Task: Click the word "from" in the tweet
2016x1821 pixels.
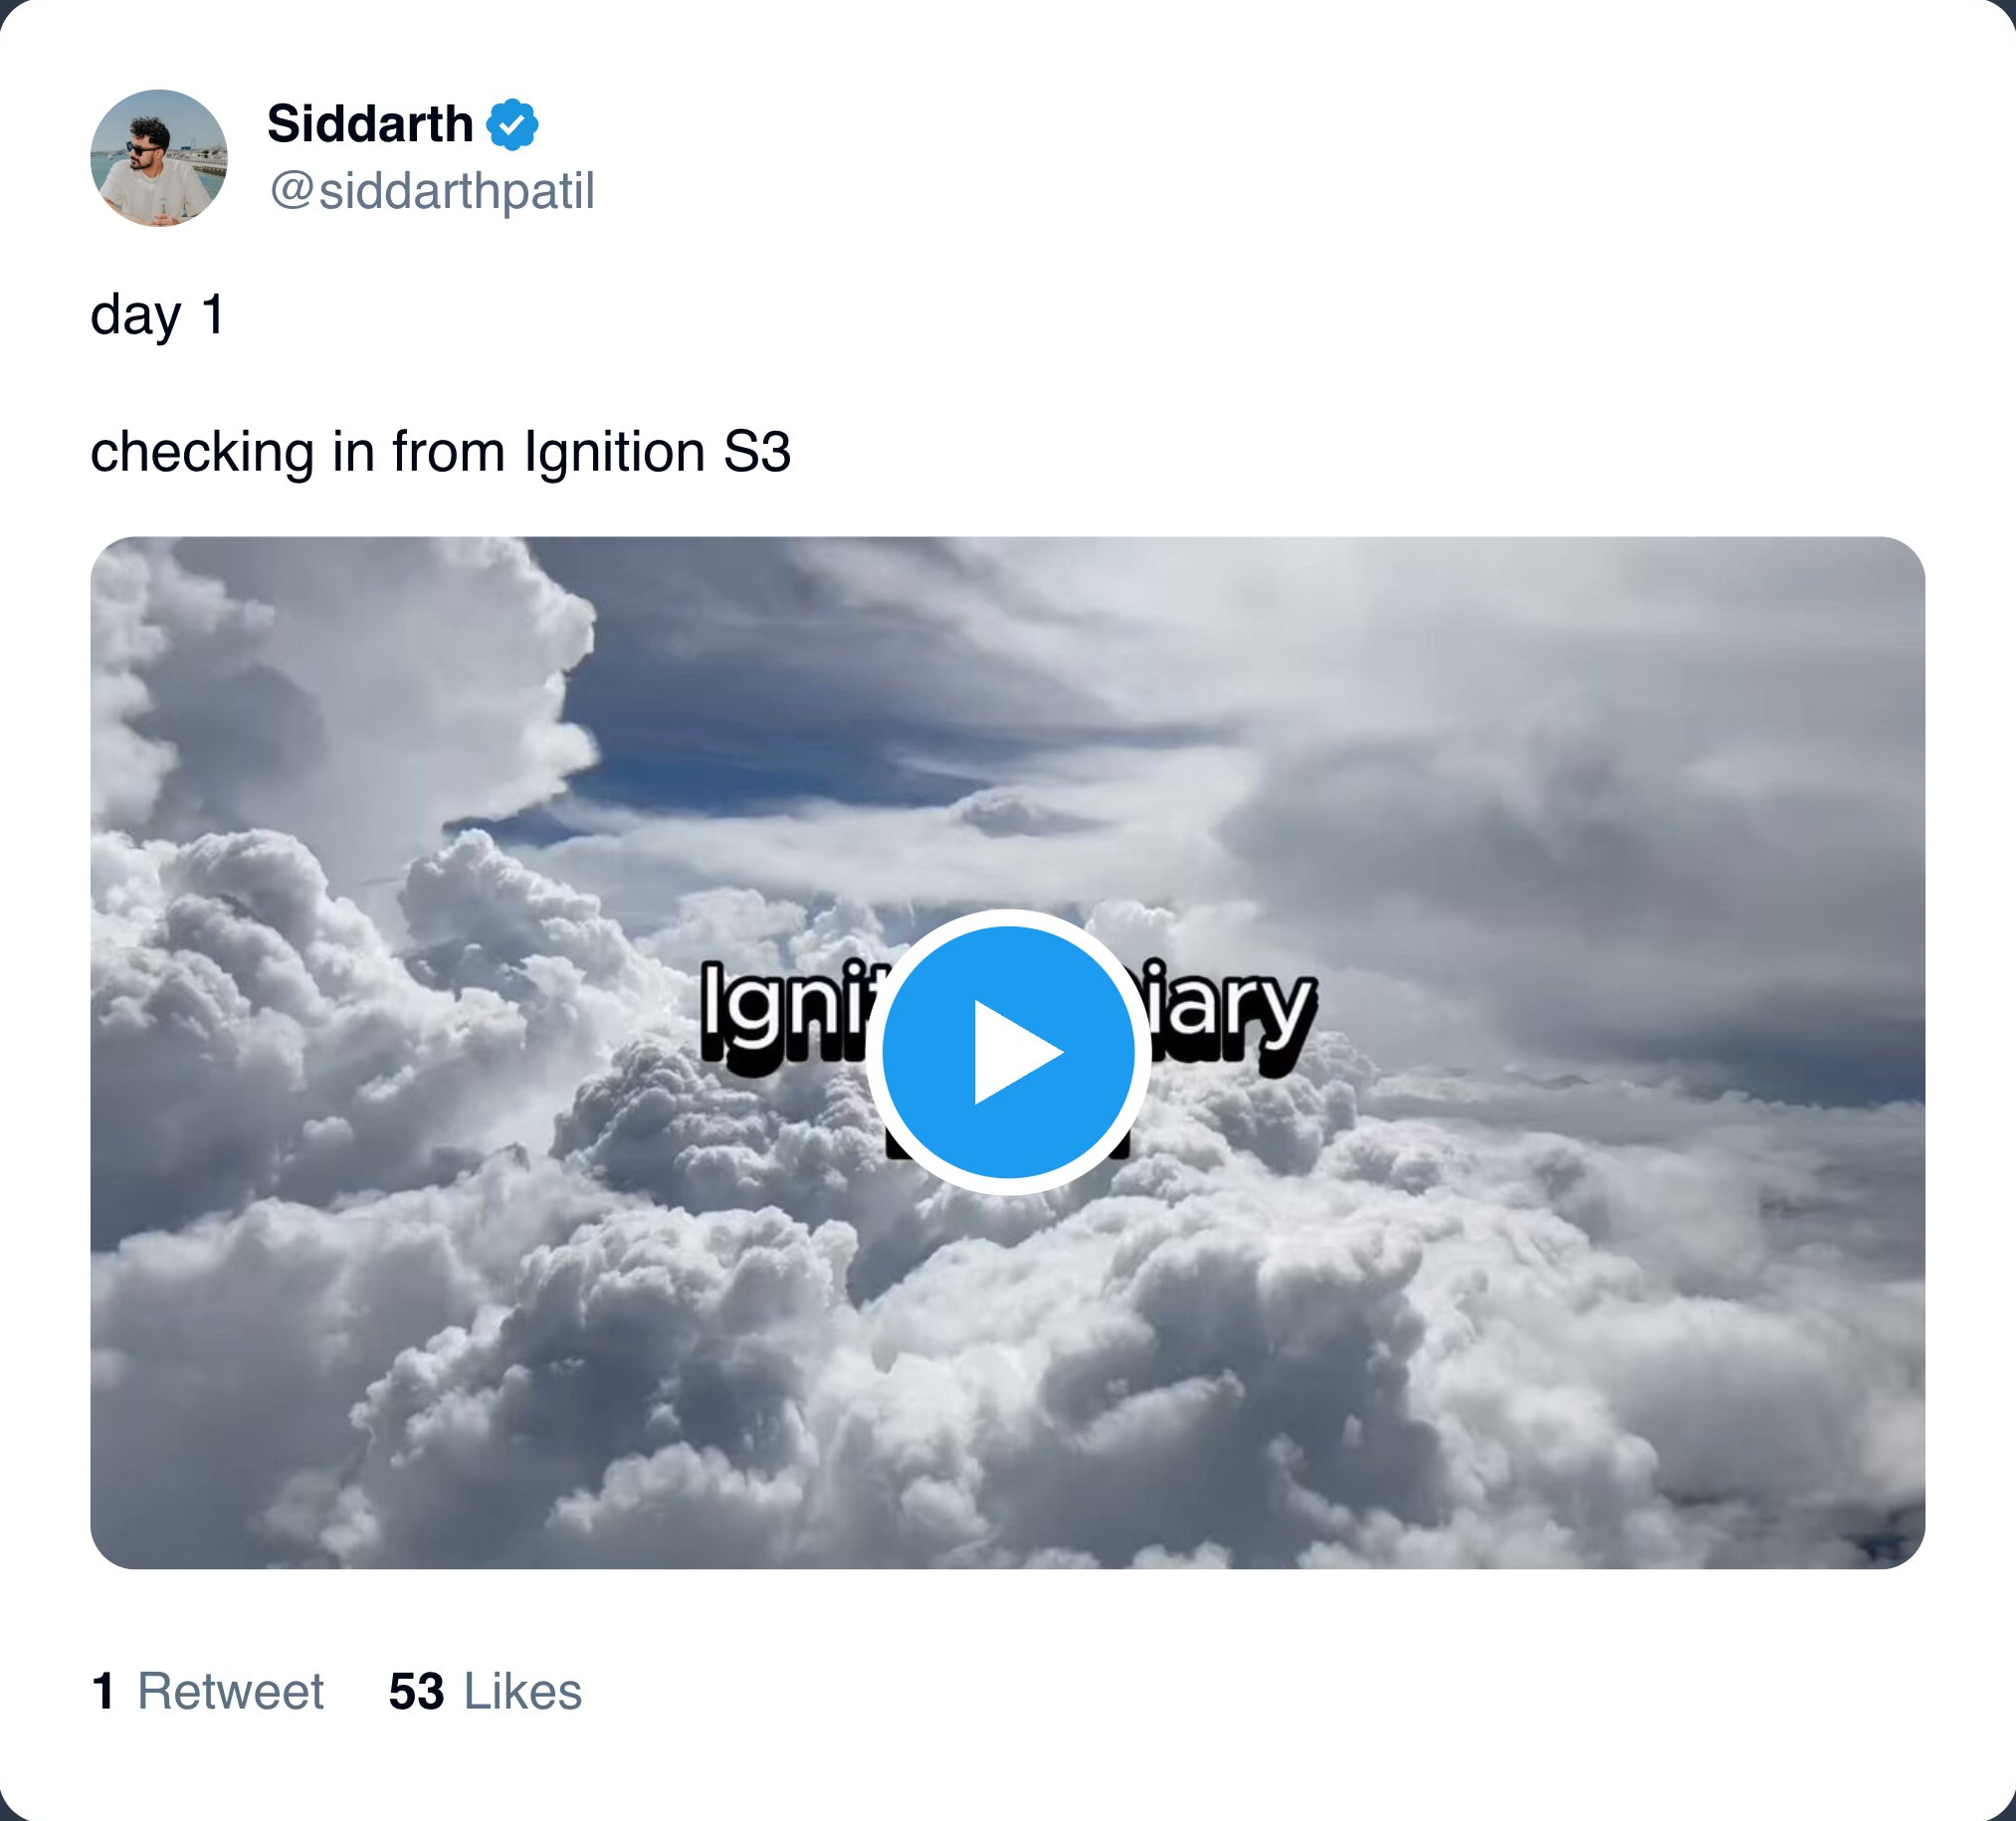Action: 448,452
